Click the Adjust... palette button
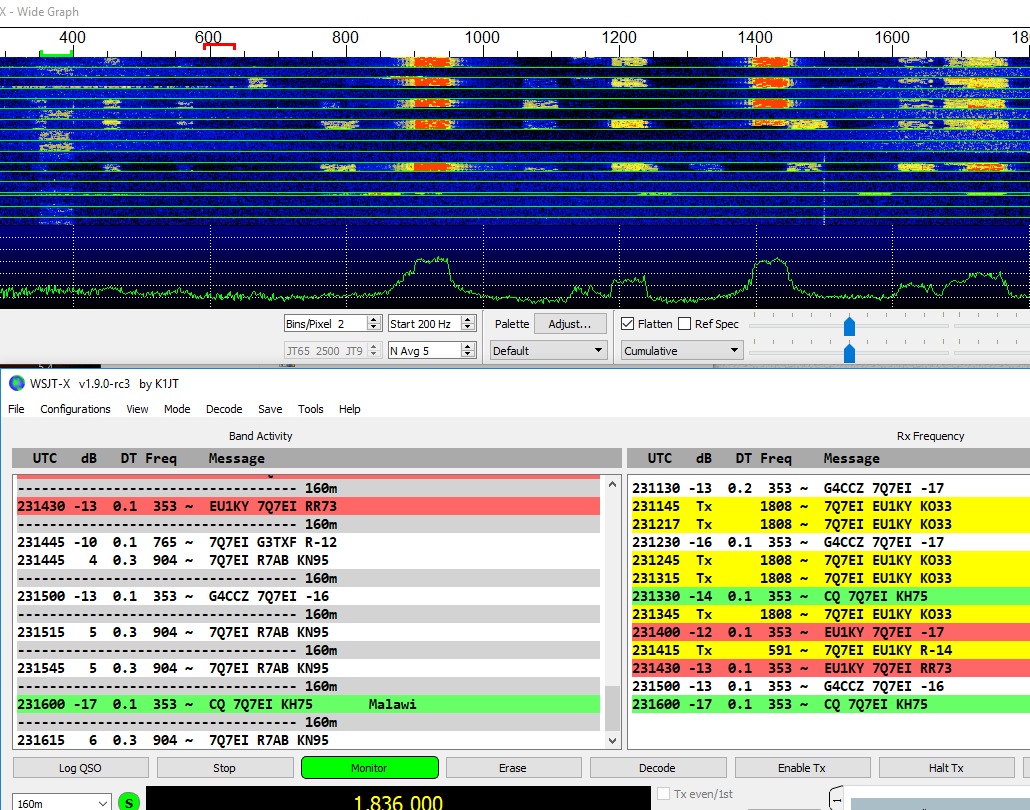 [x=570, y=324]
